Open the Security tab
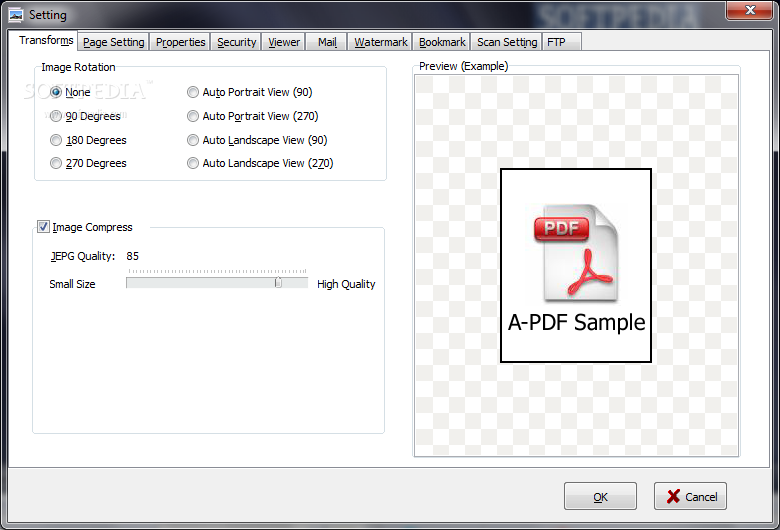780x530 pixels. [x=236, y=42]
